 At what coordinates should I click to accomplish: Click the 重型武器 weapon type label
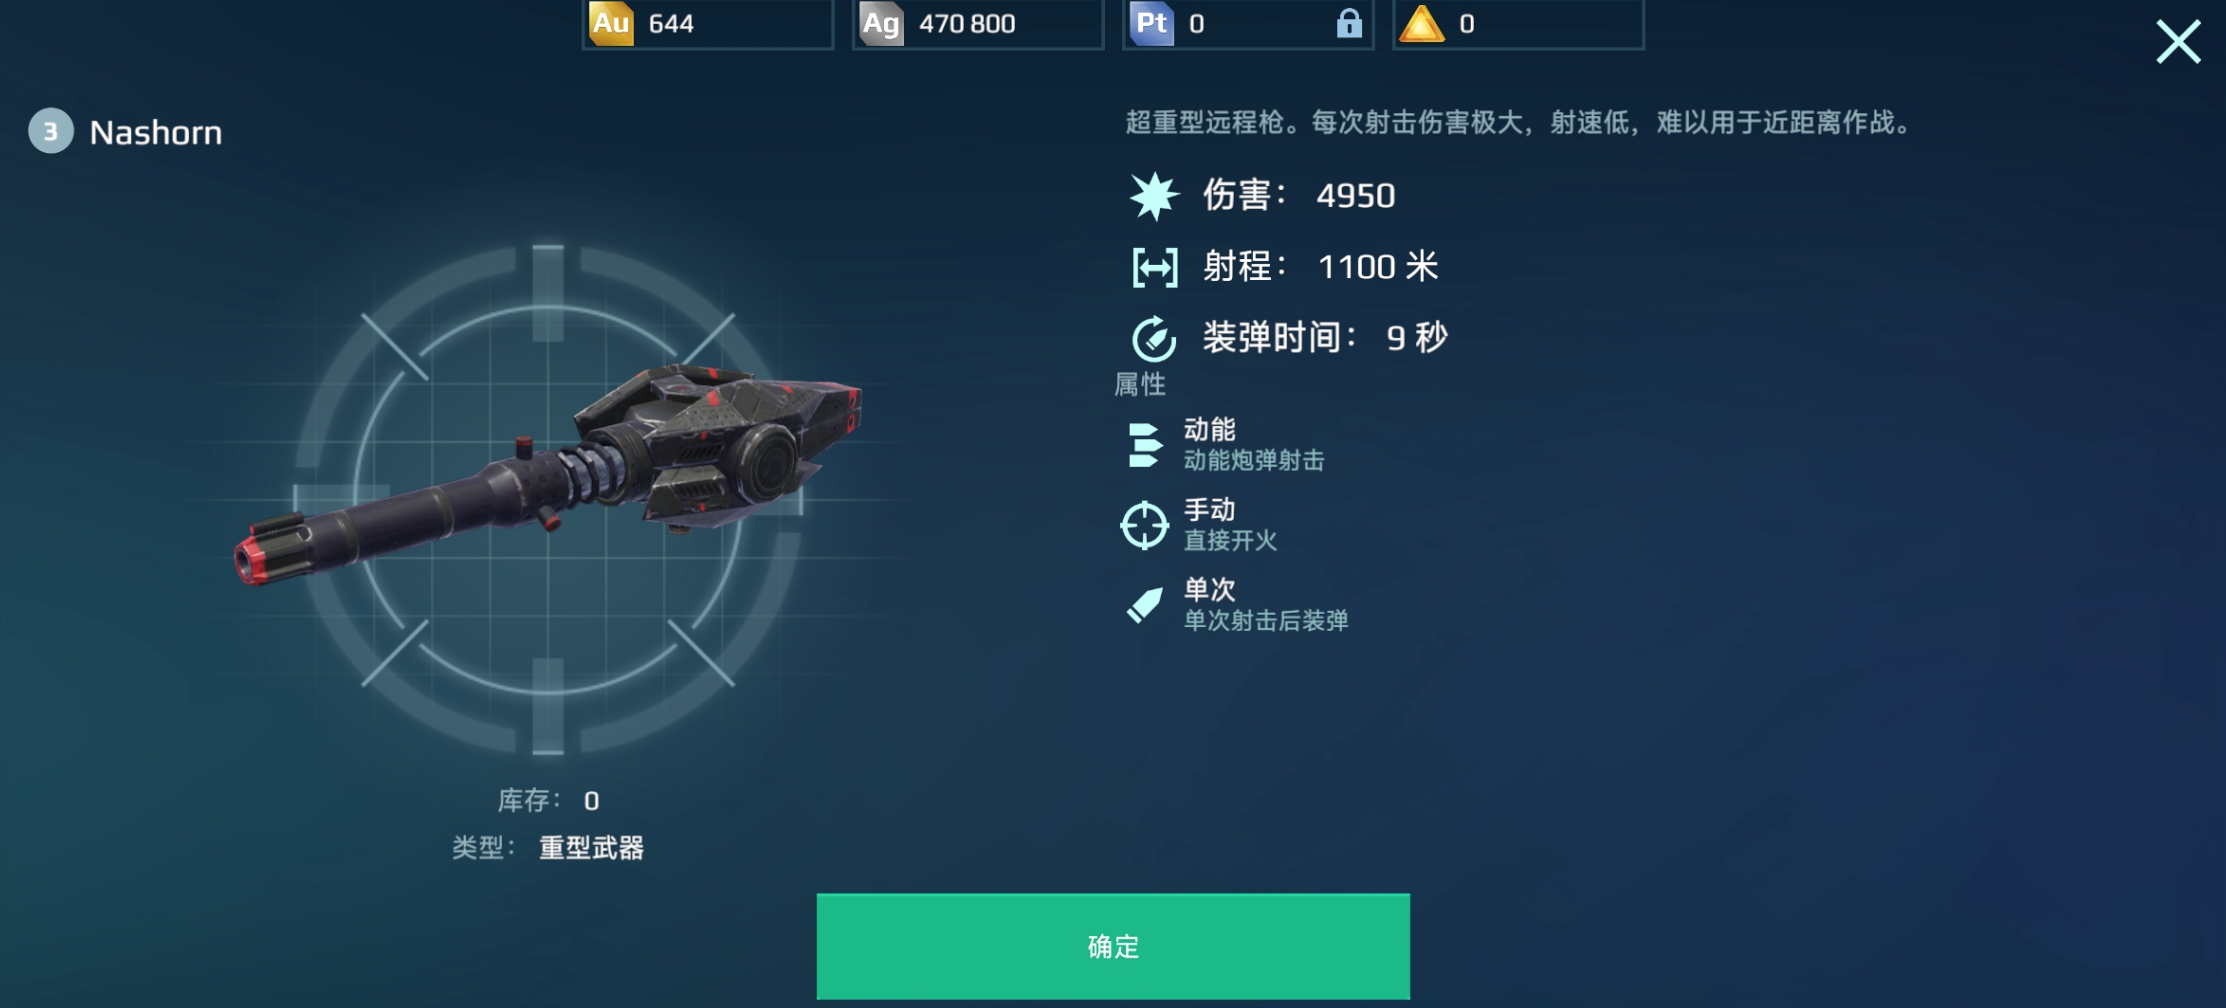591,848
